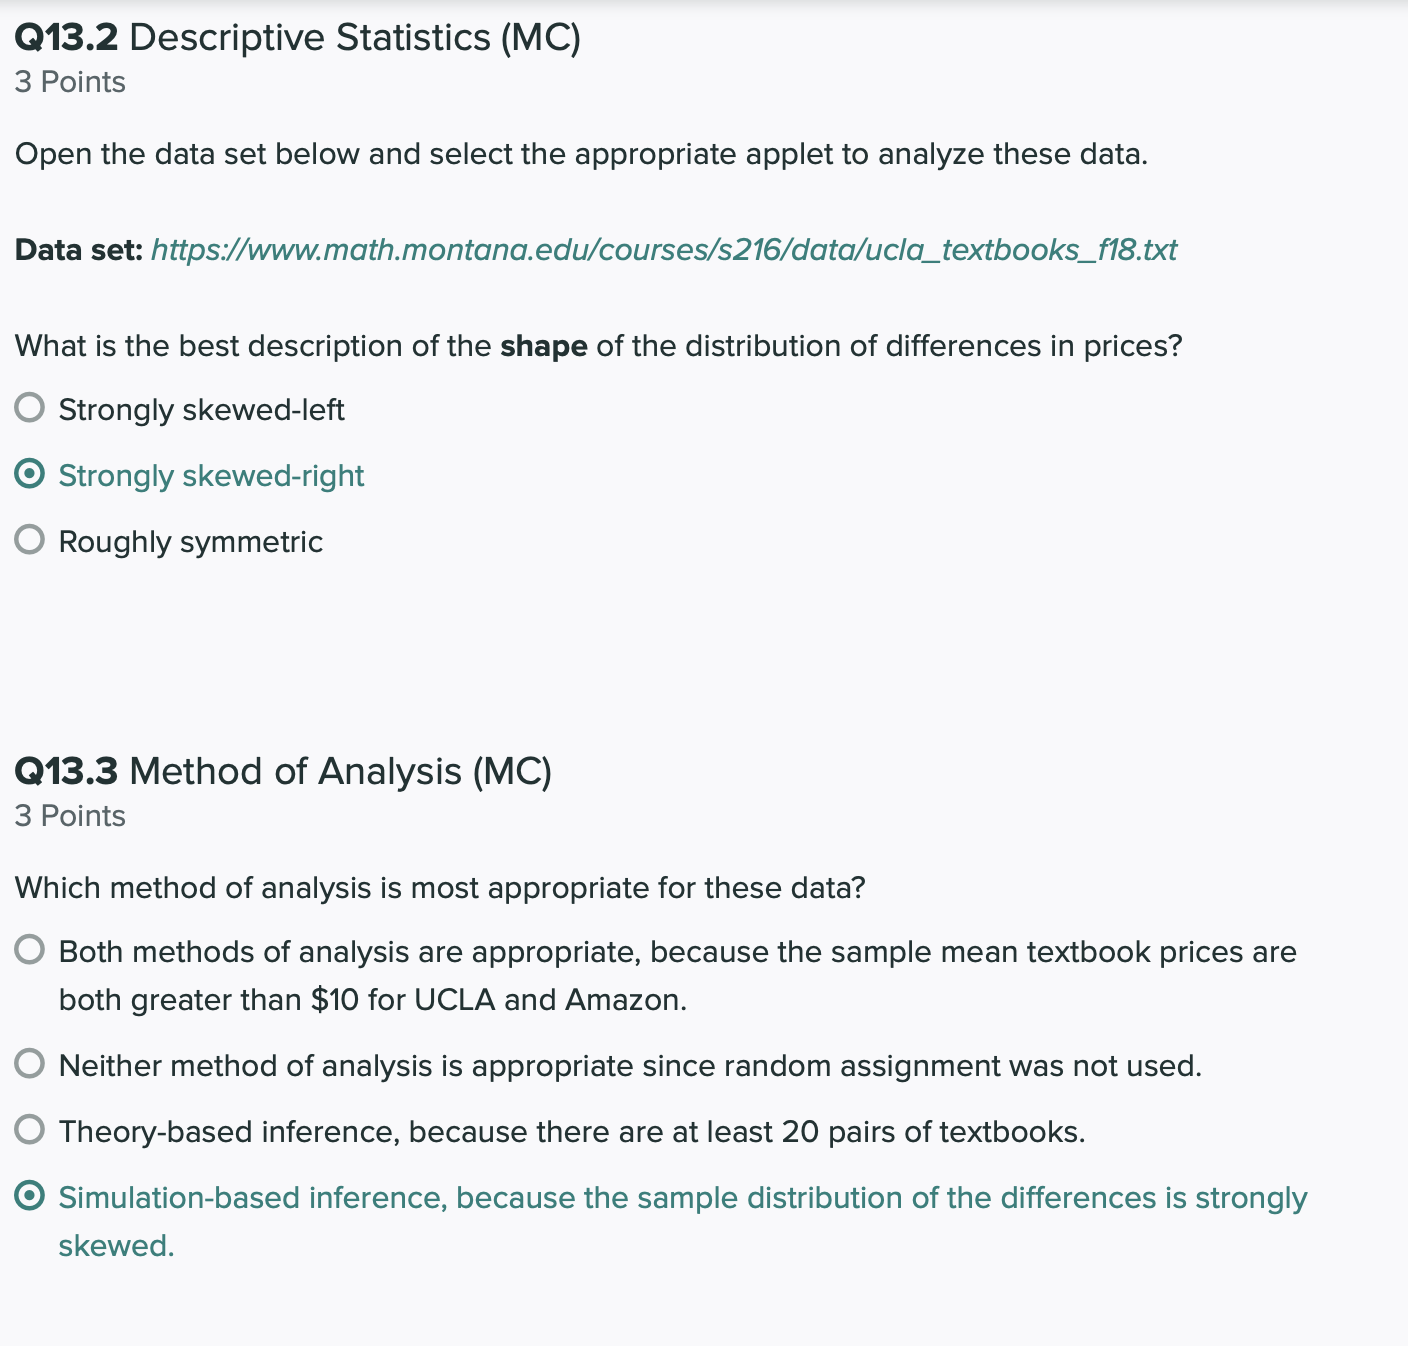The height and width of the screenshot is (1346, 1408).
Task: Click the "Strongly skewed-left" answer text
Action: tap(201, 410)
